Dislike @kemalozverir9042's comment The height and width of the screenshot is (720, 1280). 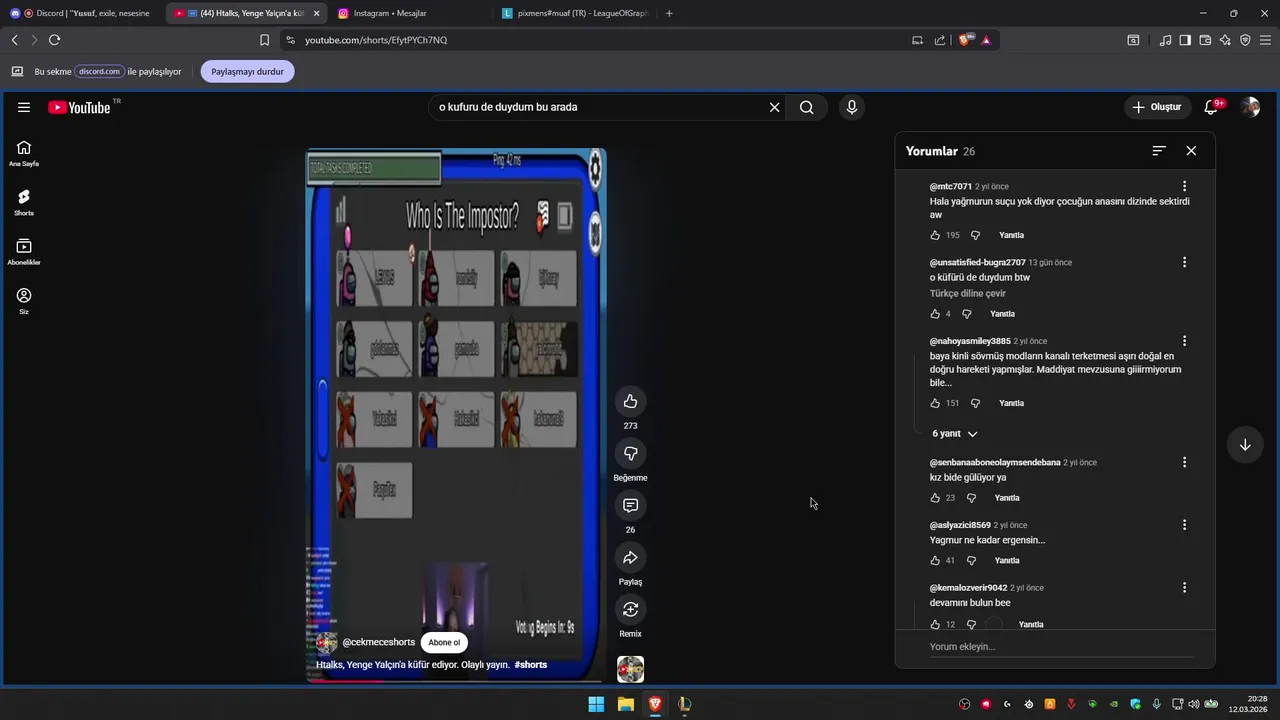pos(971,624)
